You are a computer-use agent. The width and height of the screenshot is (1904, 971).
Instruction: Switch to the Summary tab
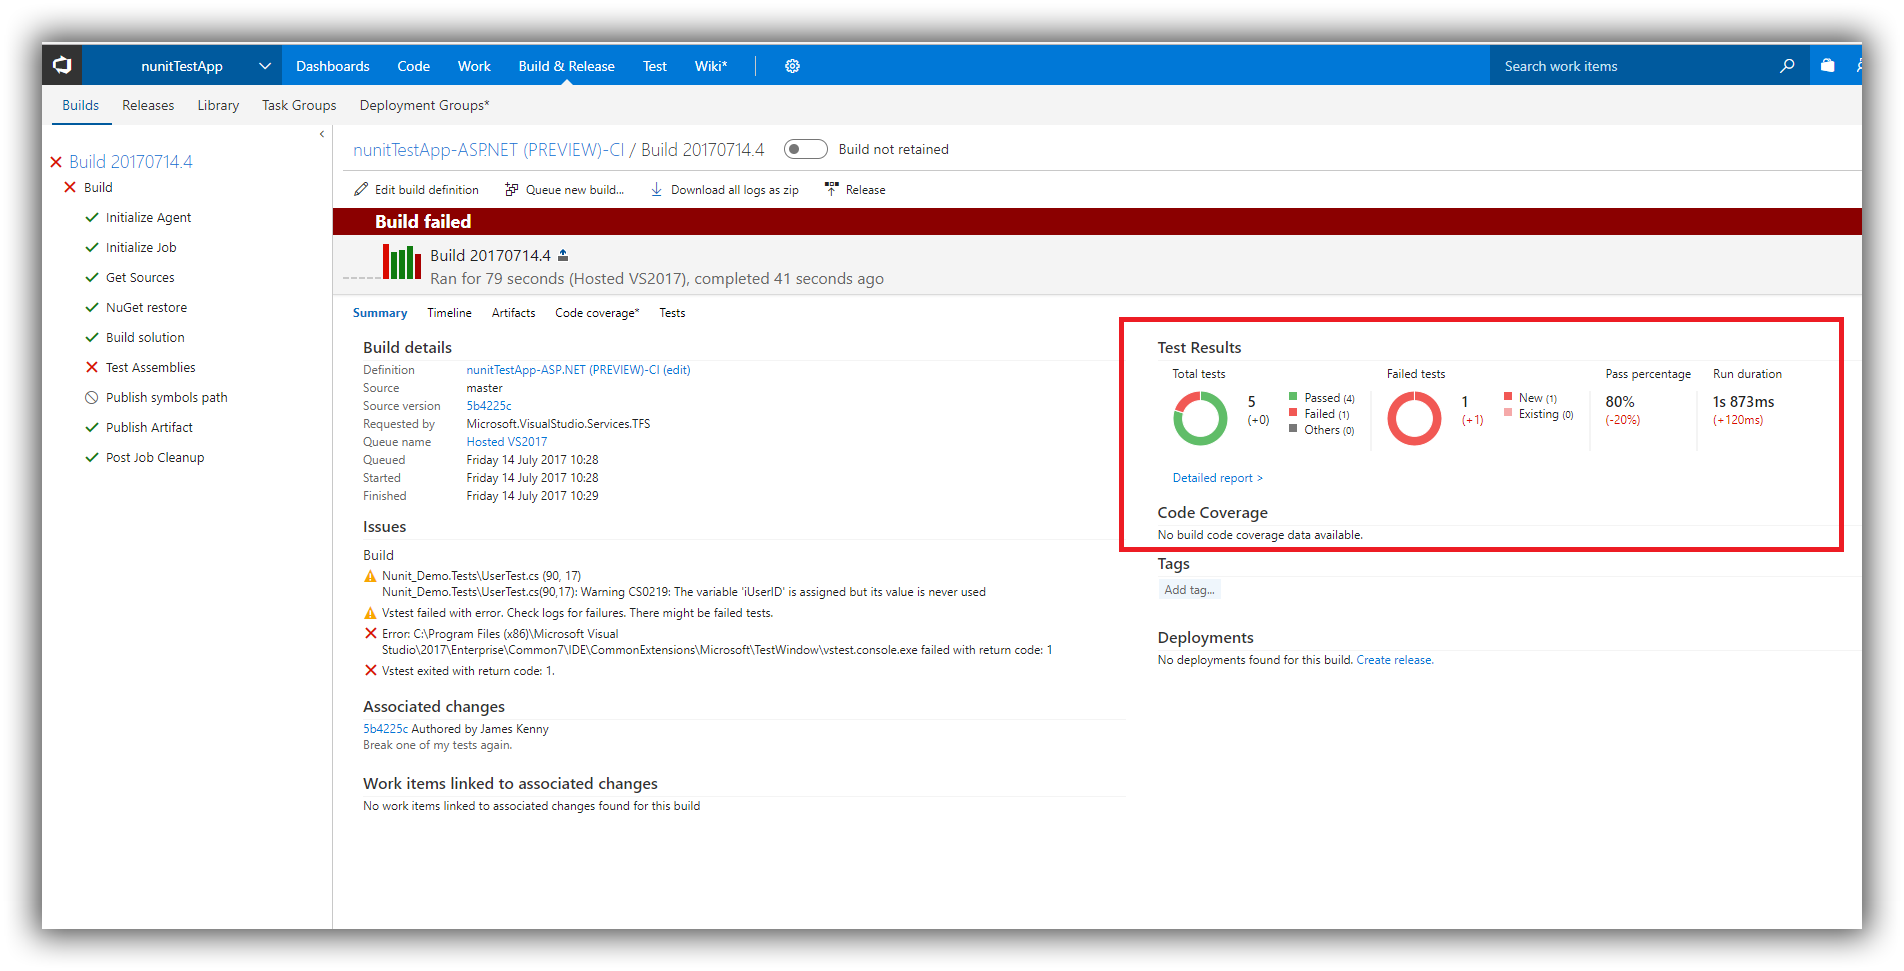pos(380,313)
